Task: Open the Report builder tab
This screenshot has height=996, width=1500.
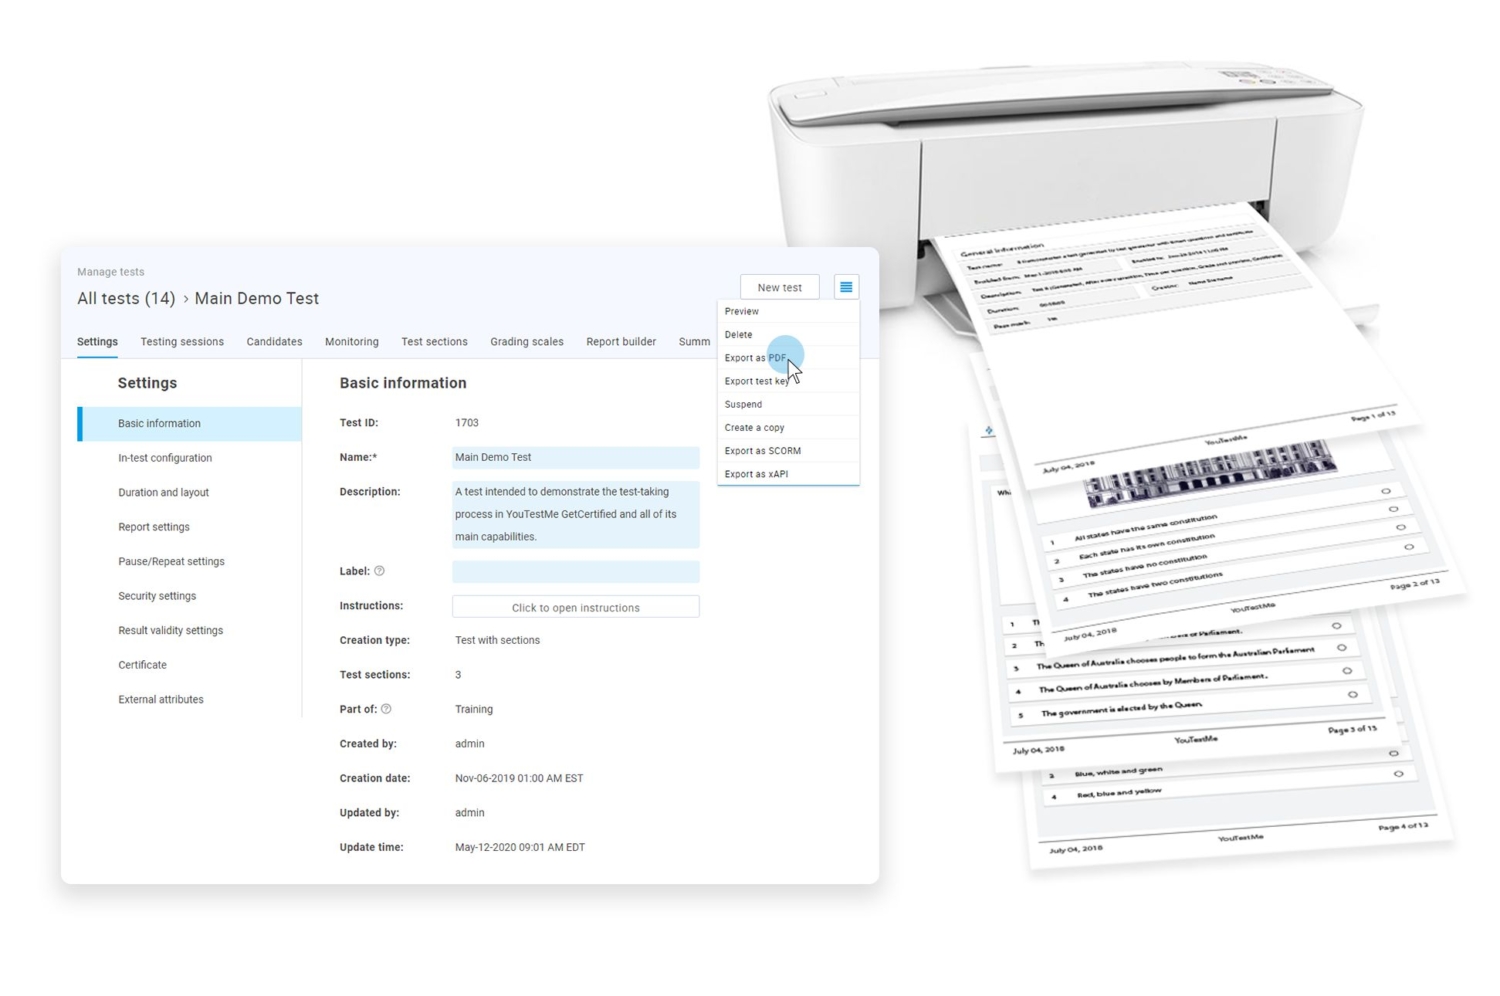Action: tap(621, 341)
